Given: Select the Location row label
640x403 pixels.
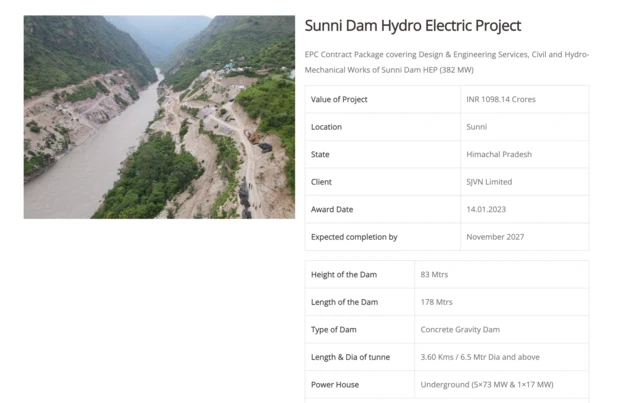Looking at the screenshot, I should click(x=326, y=127).
